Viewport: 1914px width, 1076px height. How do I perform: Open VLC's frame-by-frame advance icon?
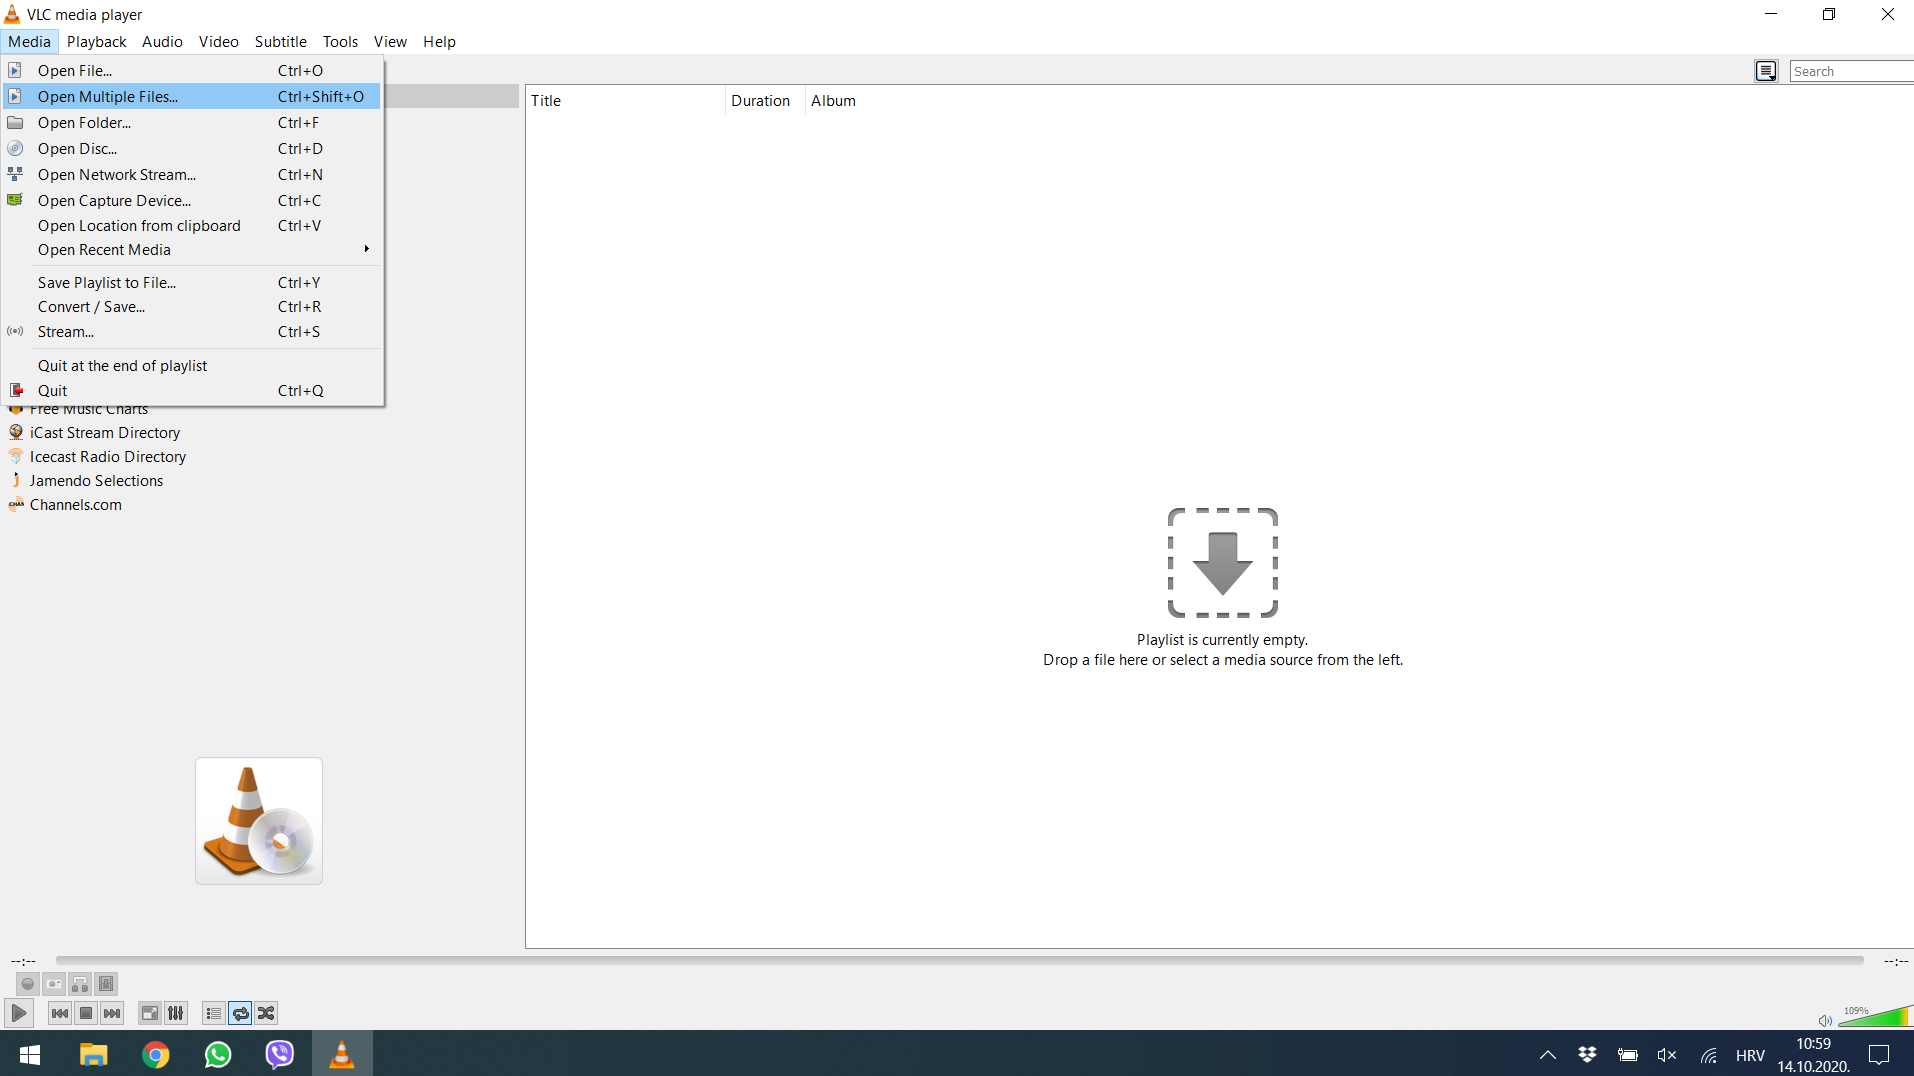pos(106,984)
